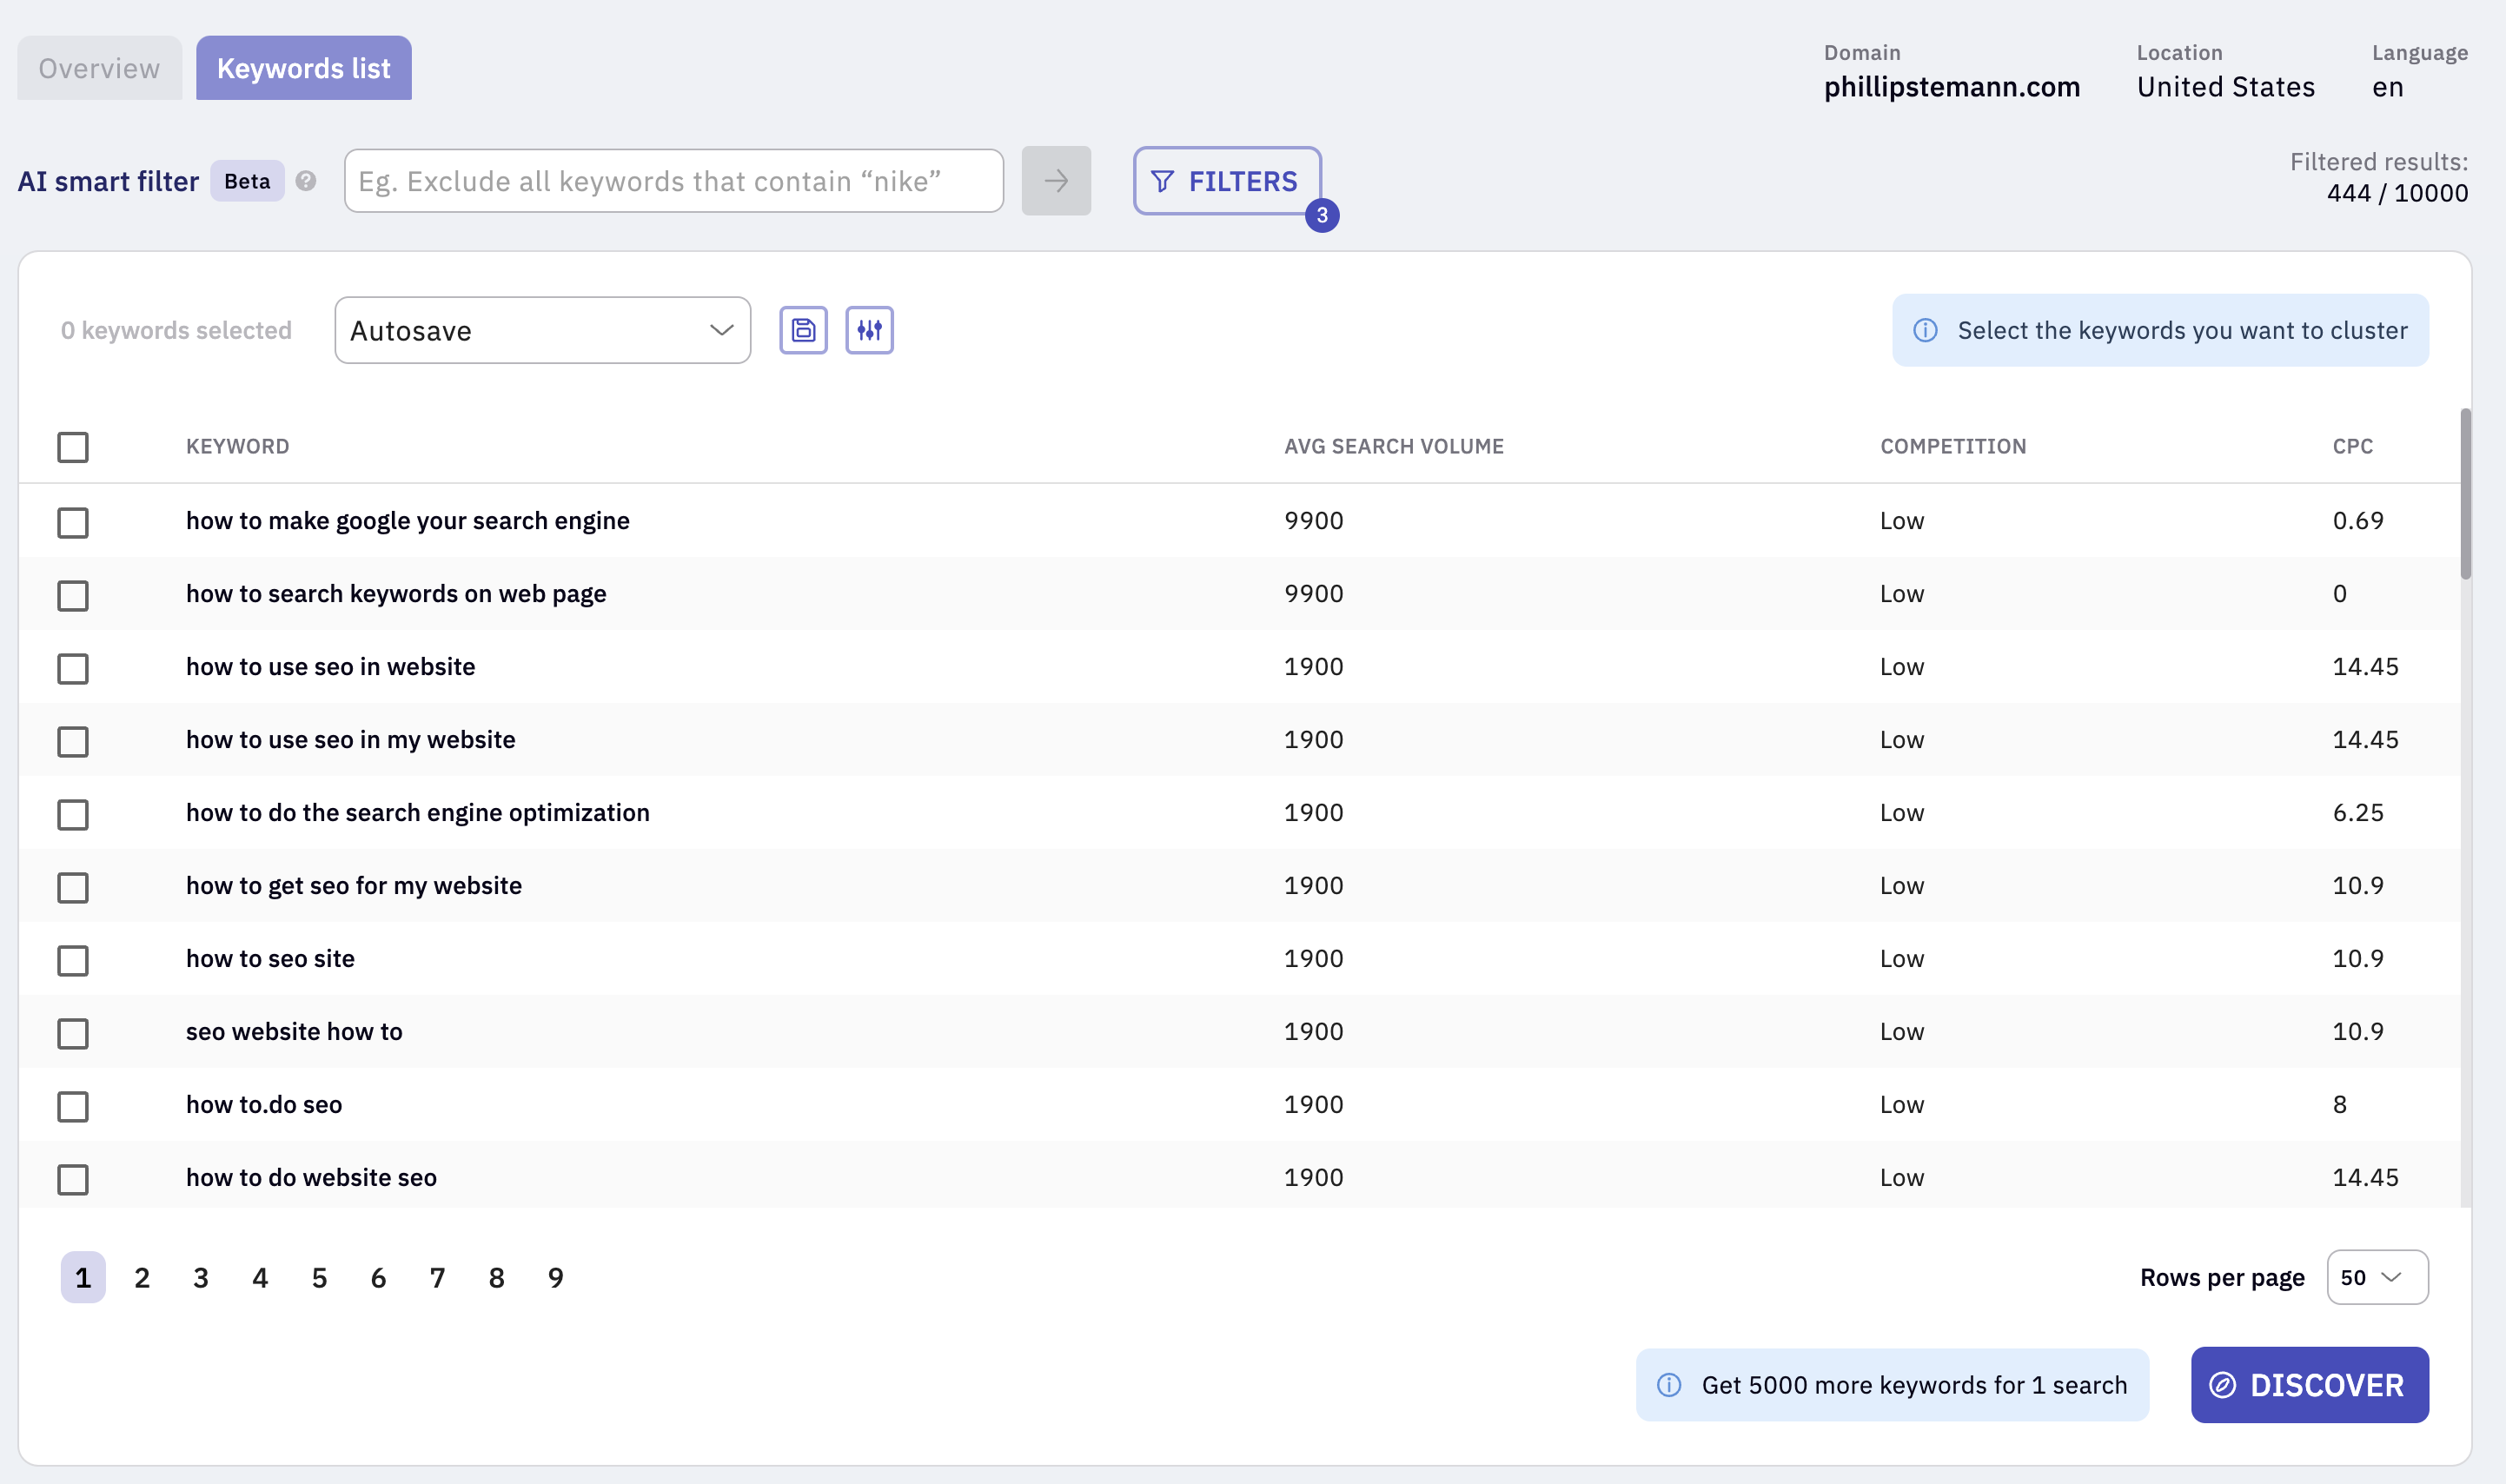Click the AI smart filter help icon
2506x1484 pixels.
coord(306,181)
